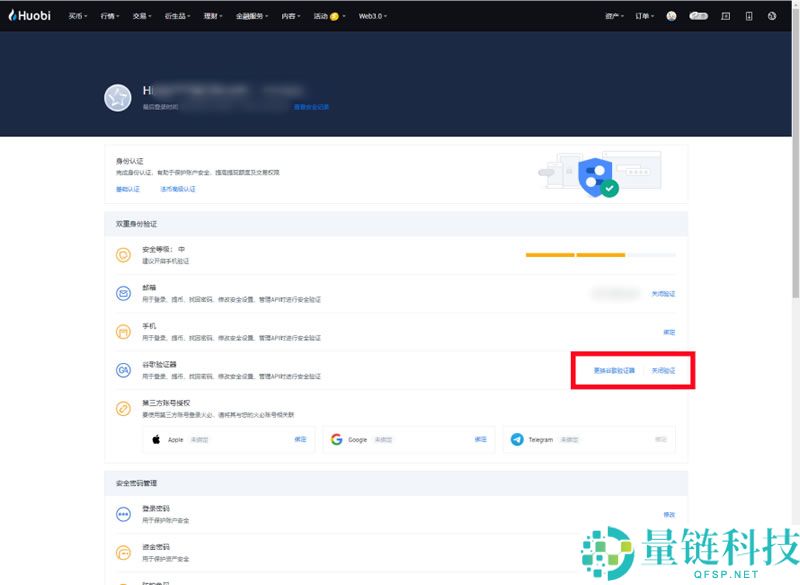
Task: Select the 交易 menu item
Action: [138, 15]
